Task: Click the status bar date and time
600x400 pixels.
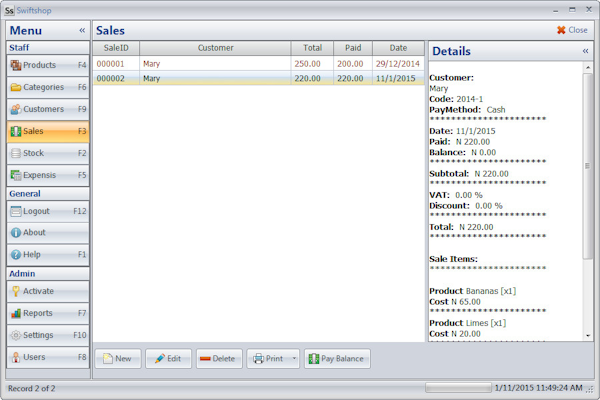Action: [538, 388]
